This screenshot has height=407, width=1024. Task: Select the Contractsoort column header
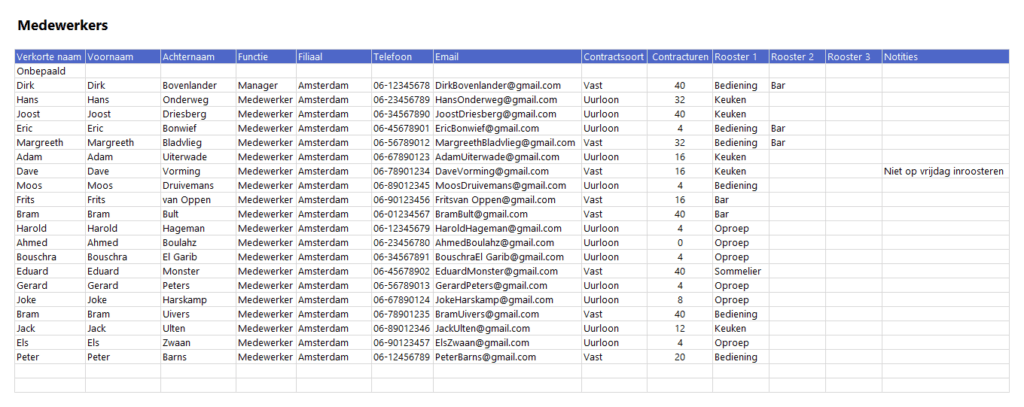[x=614, y=57]
